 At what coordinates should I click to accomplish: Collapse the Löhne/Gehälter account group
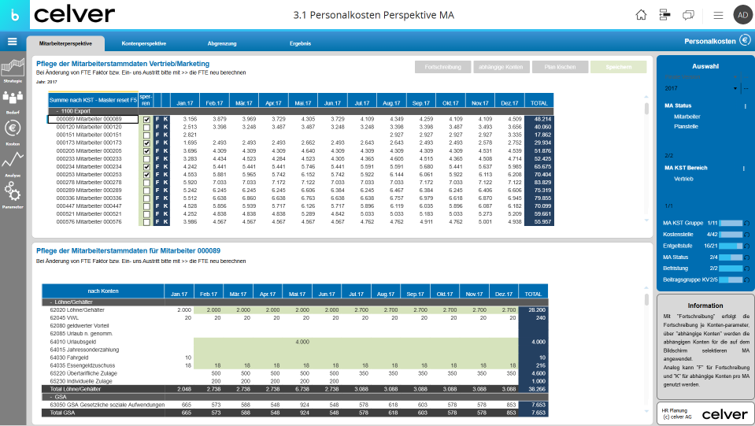coord(51,302)
